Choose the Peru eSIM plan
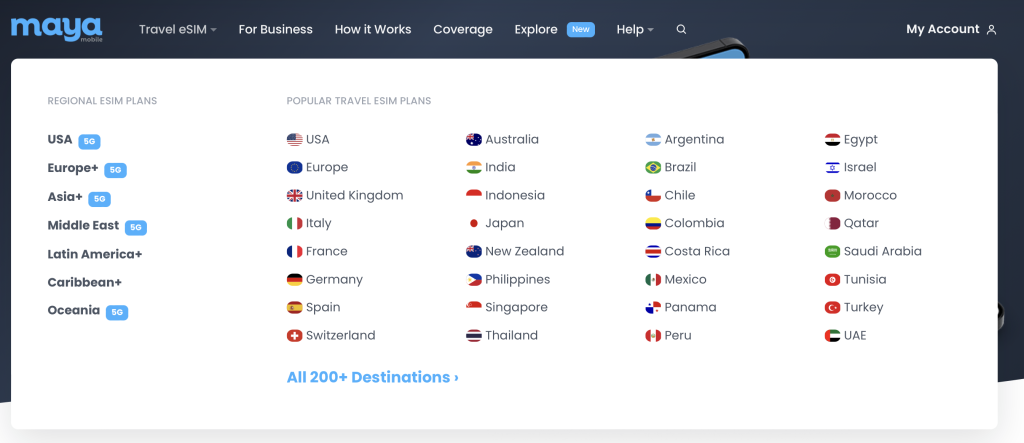The image size is (1024, 443). coord(669,336)
